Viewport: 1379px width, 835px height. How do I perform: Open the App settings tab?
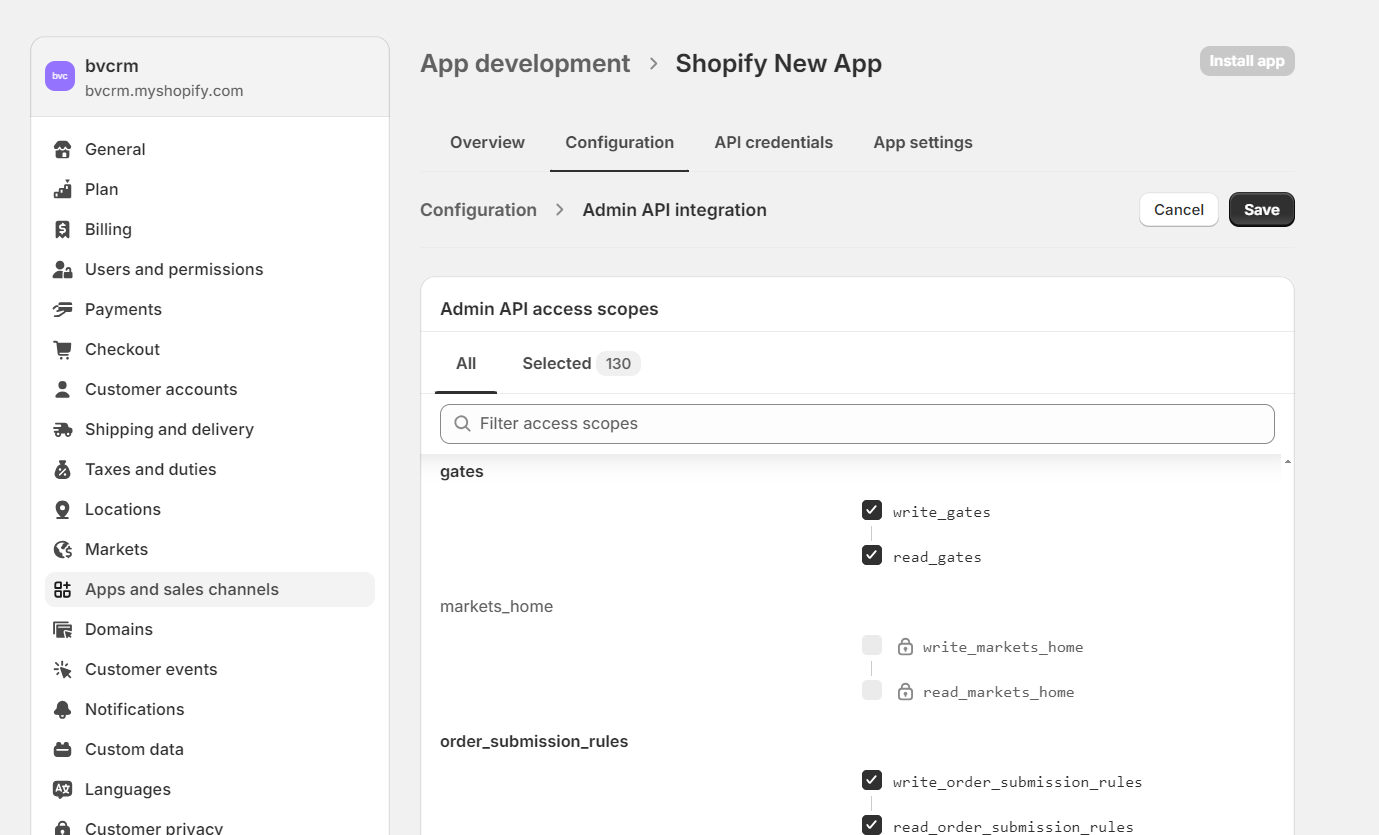click(x=923, y=142)
